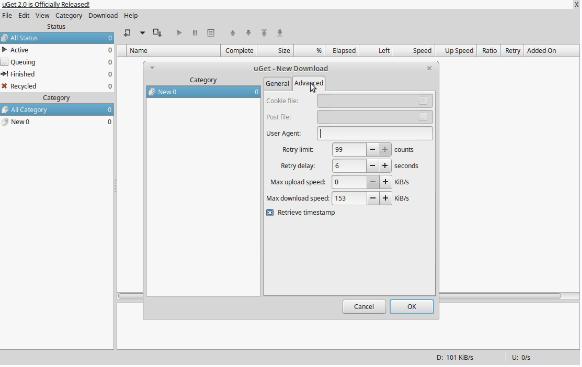Increase Max upload speed with plus
Screen dimensions: 582x367
click(385, 182)
